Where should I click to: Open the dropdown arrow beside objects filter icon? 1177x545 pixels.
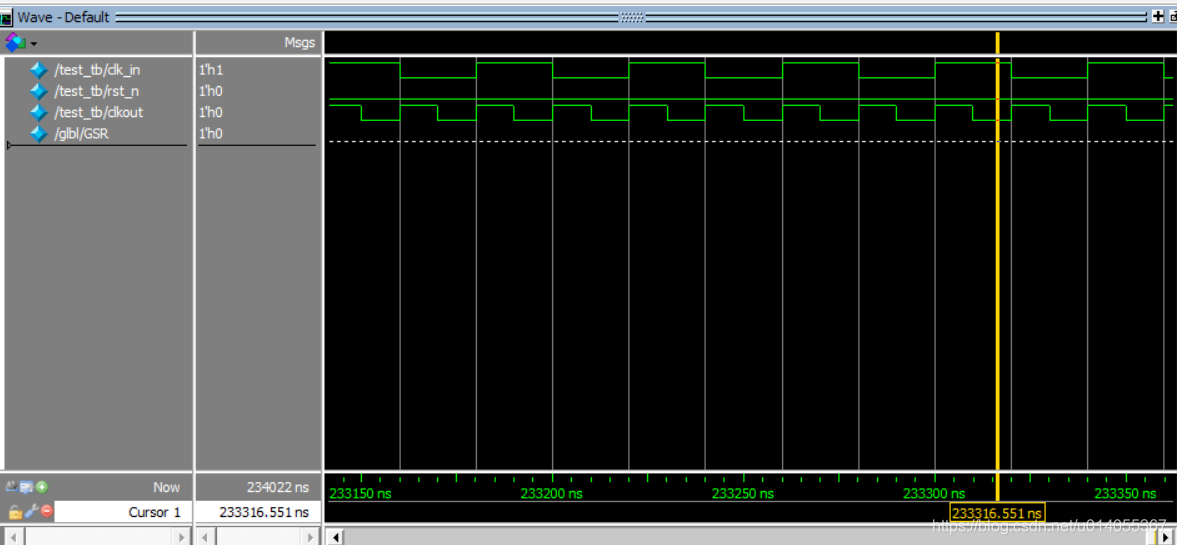tap(34, 44)
